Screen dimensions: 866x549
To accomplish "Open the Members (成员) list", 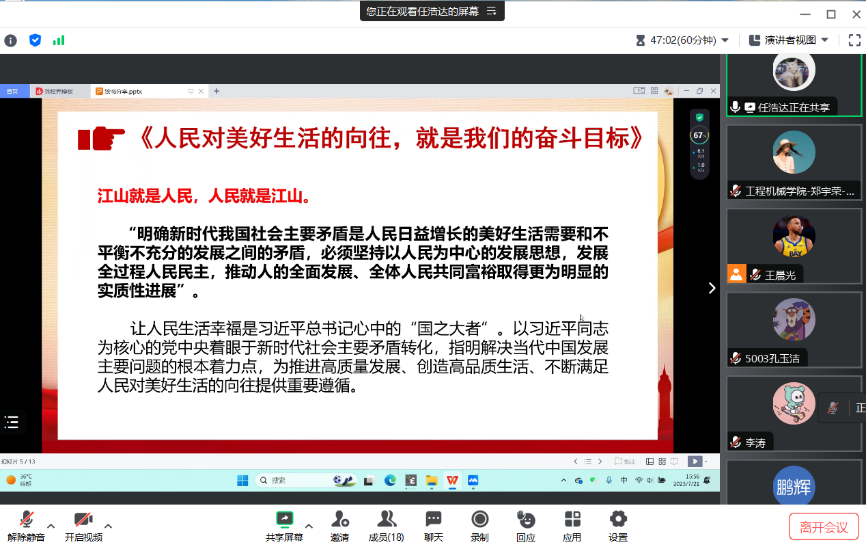I will coord(386,525).
